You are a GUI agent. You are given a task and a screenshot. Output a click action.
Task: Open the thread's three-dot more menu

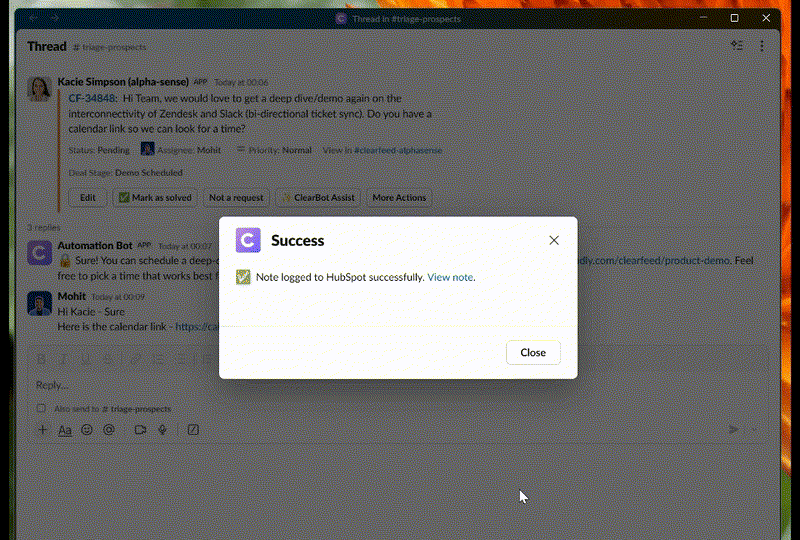pos(762,46)
